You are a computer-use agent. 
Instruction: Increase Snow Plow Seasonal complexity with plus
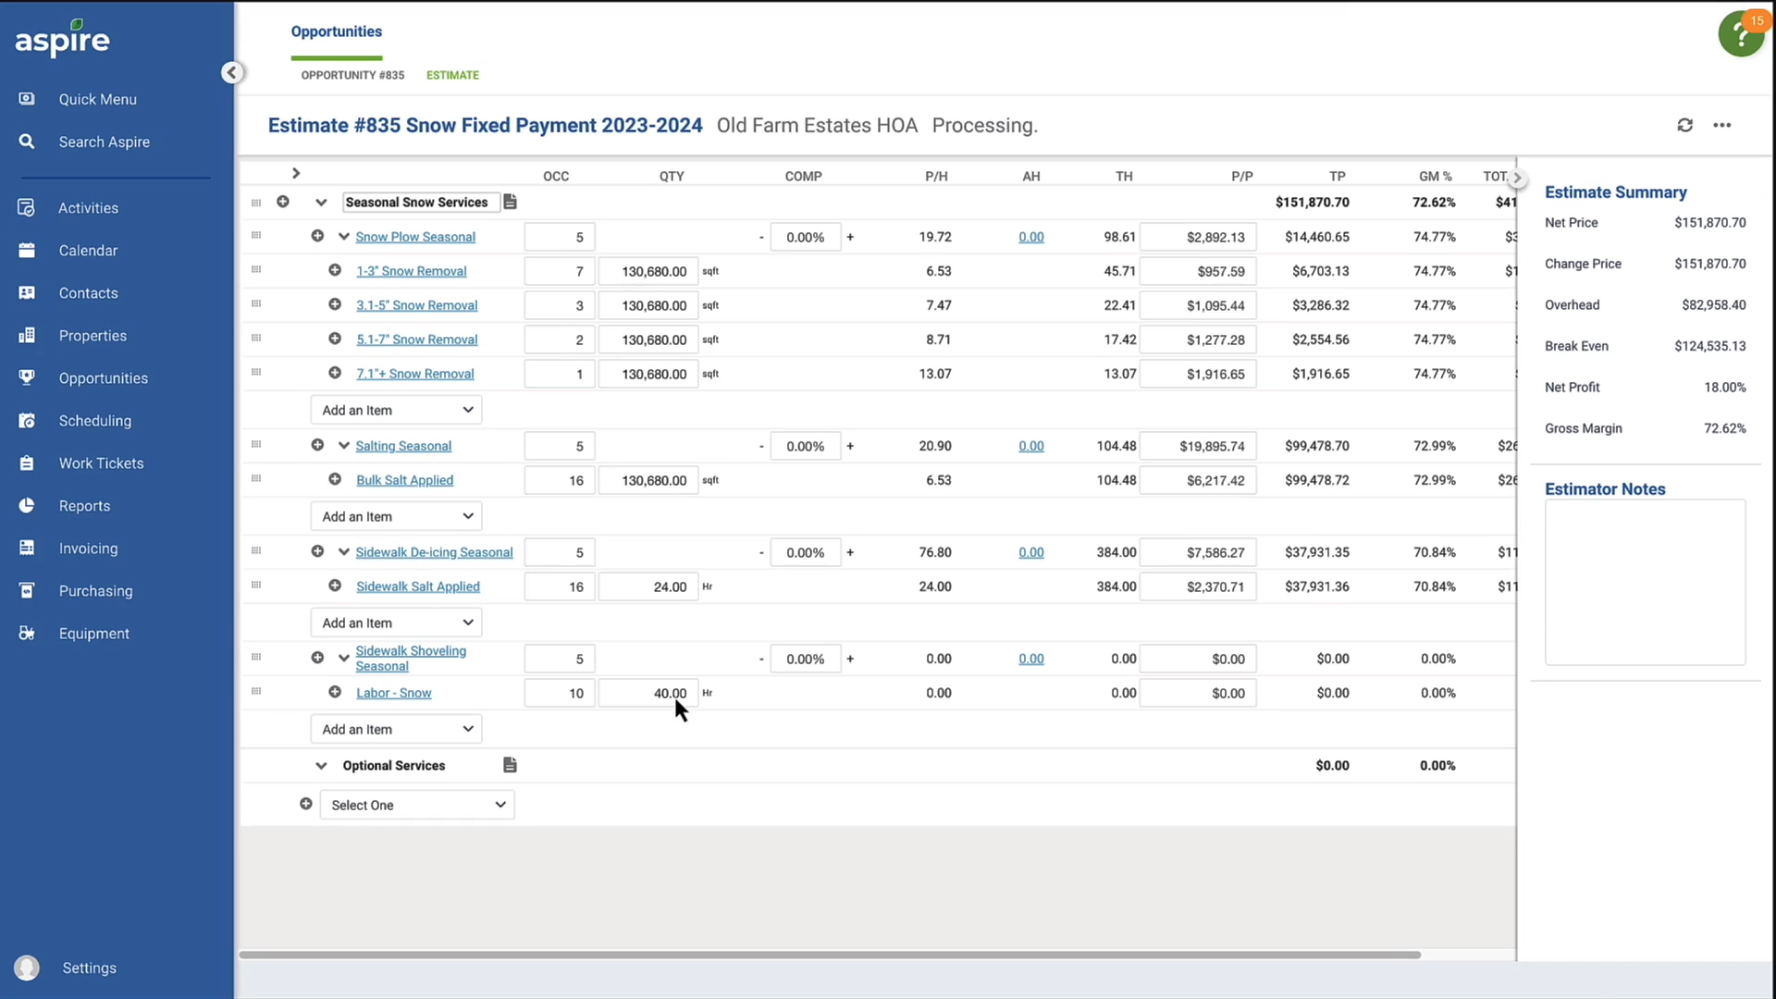point(850,237)
